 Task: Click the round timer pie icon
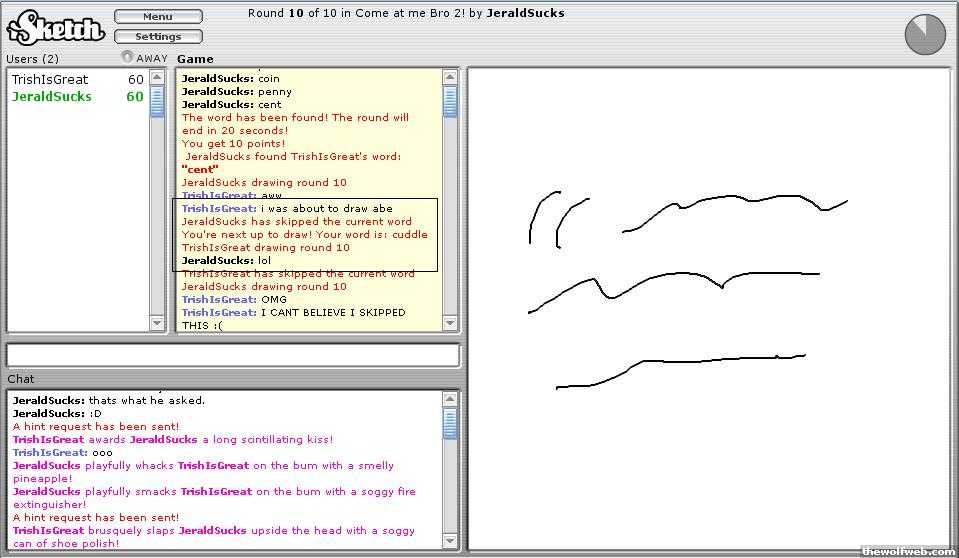coord(924,35)
